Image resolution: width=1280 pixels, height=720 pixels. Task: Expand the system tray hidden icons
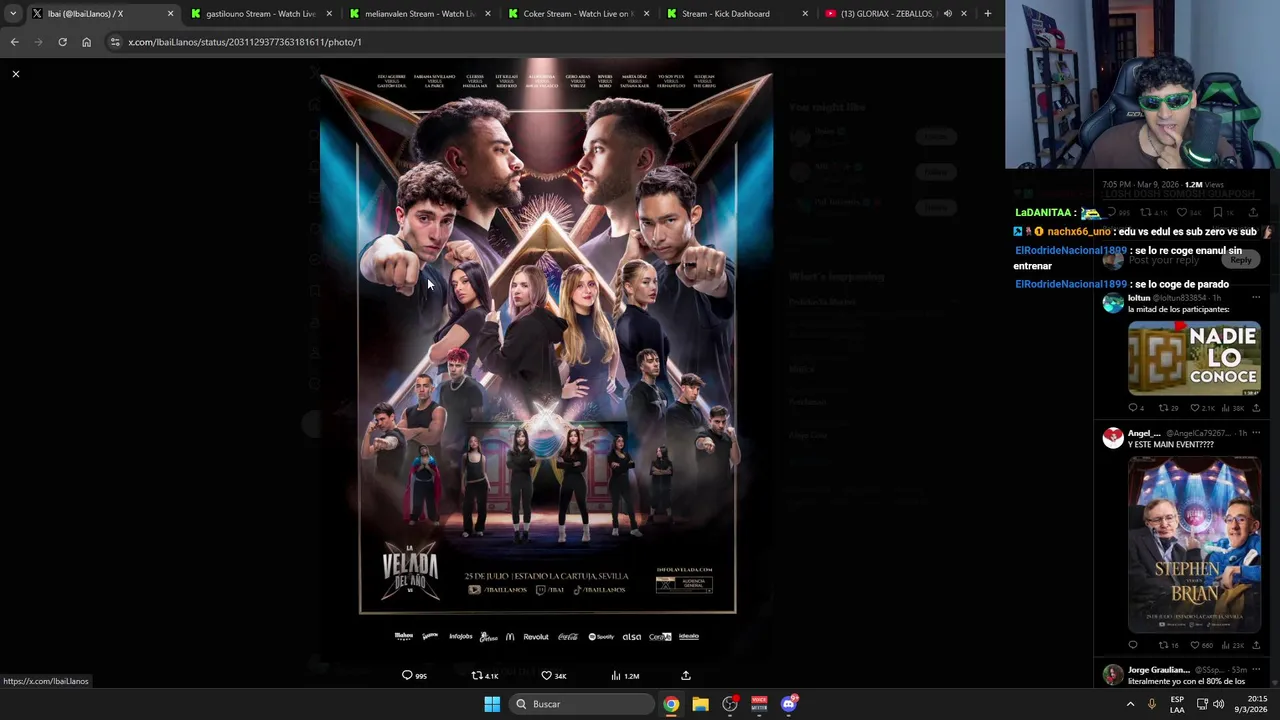click(x=1131, y=704)
